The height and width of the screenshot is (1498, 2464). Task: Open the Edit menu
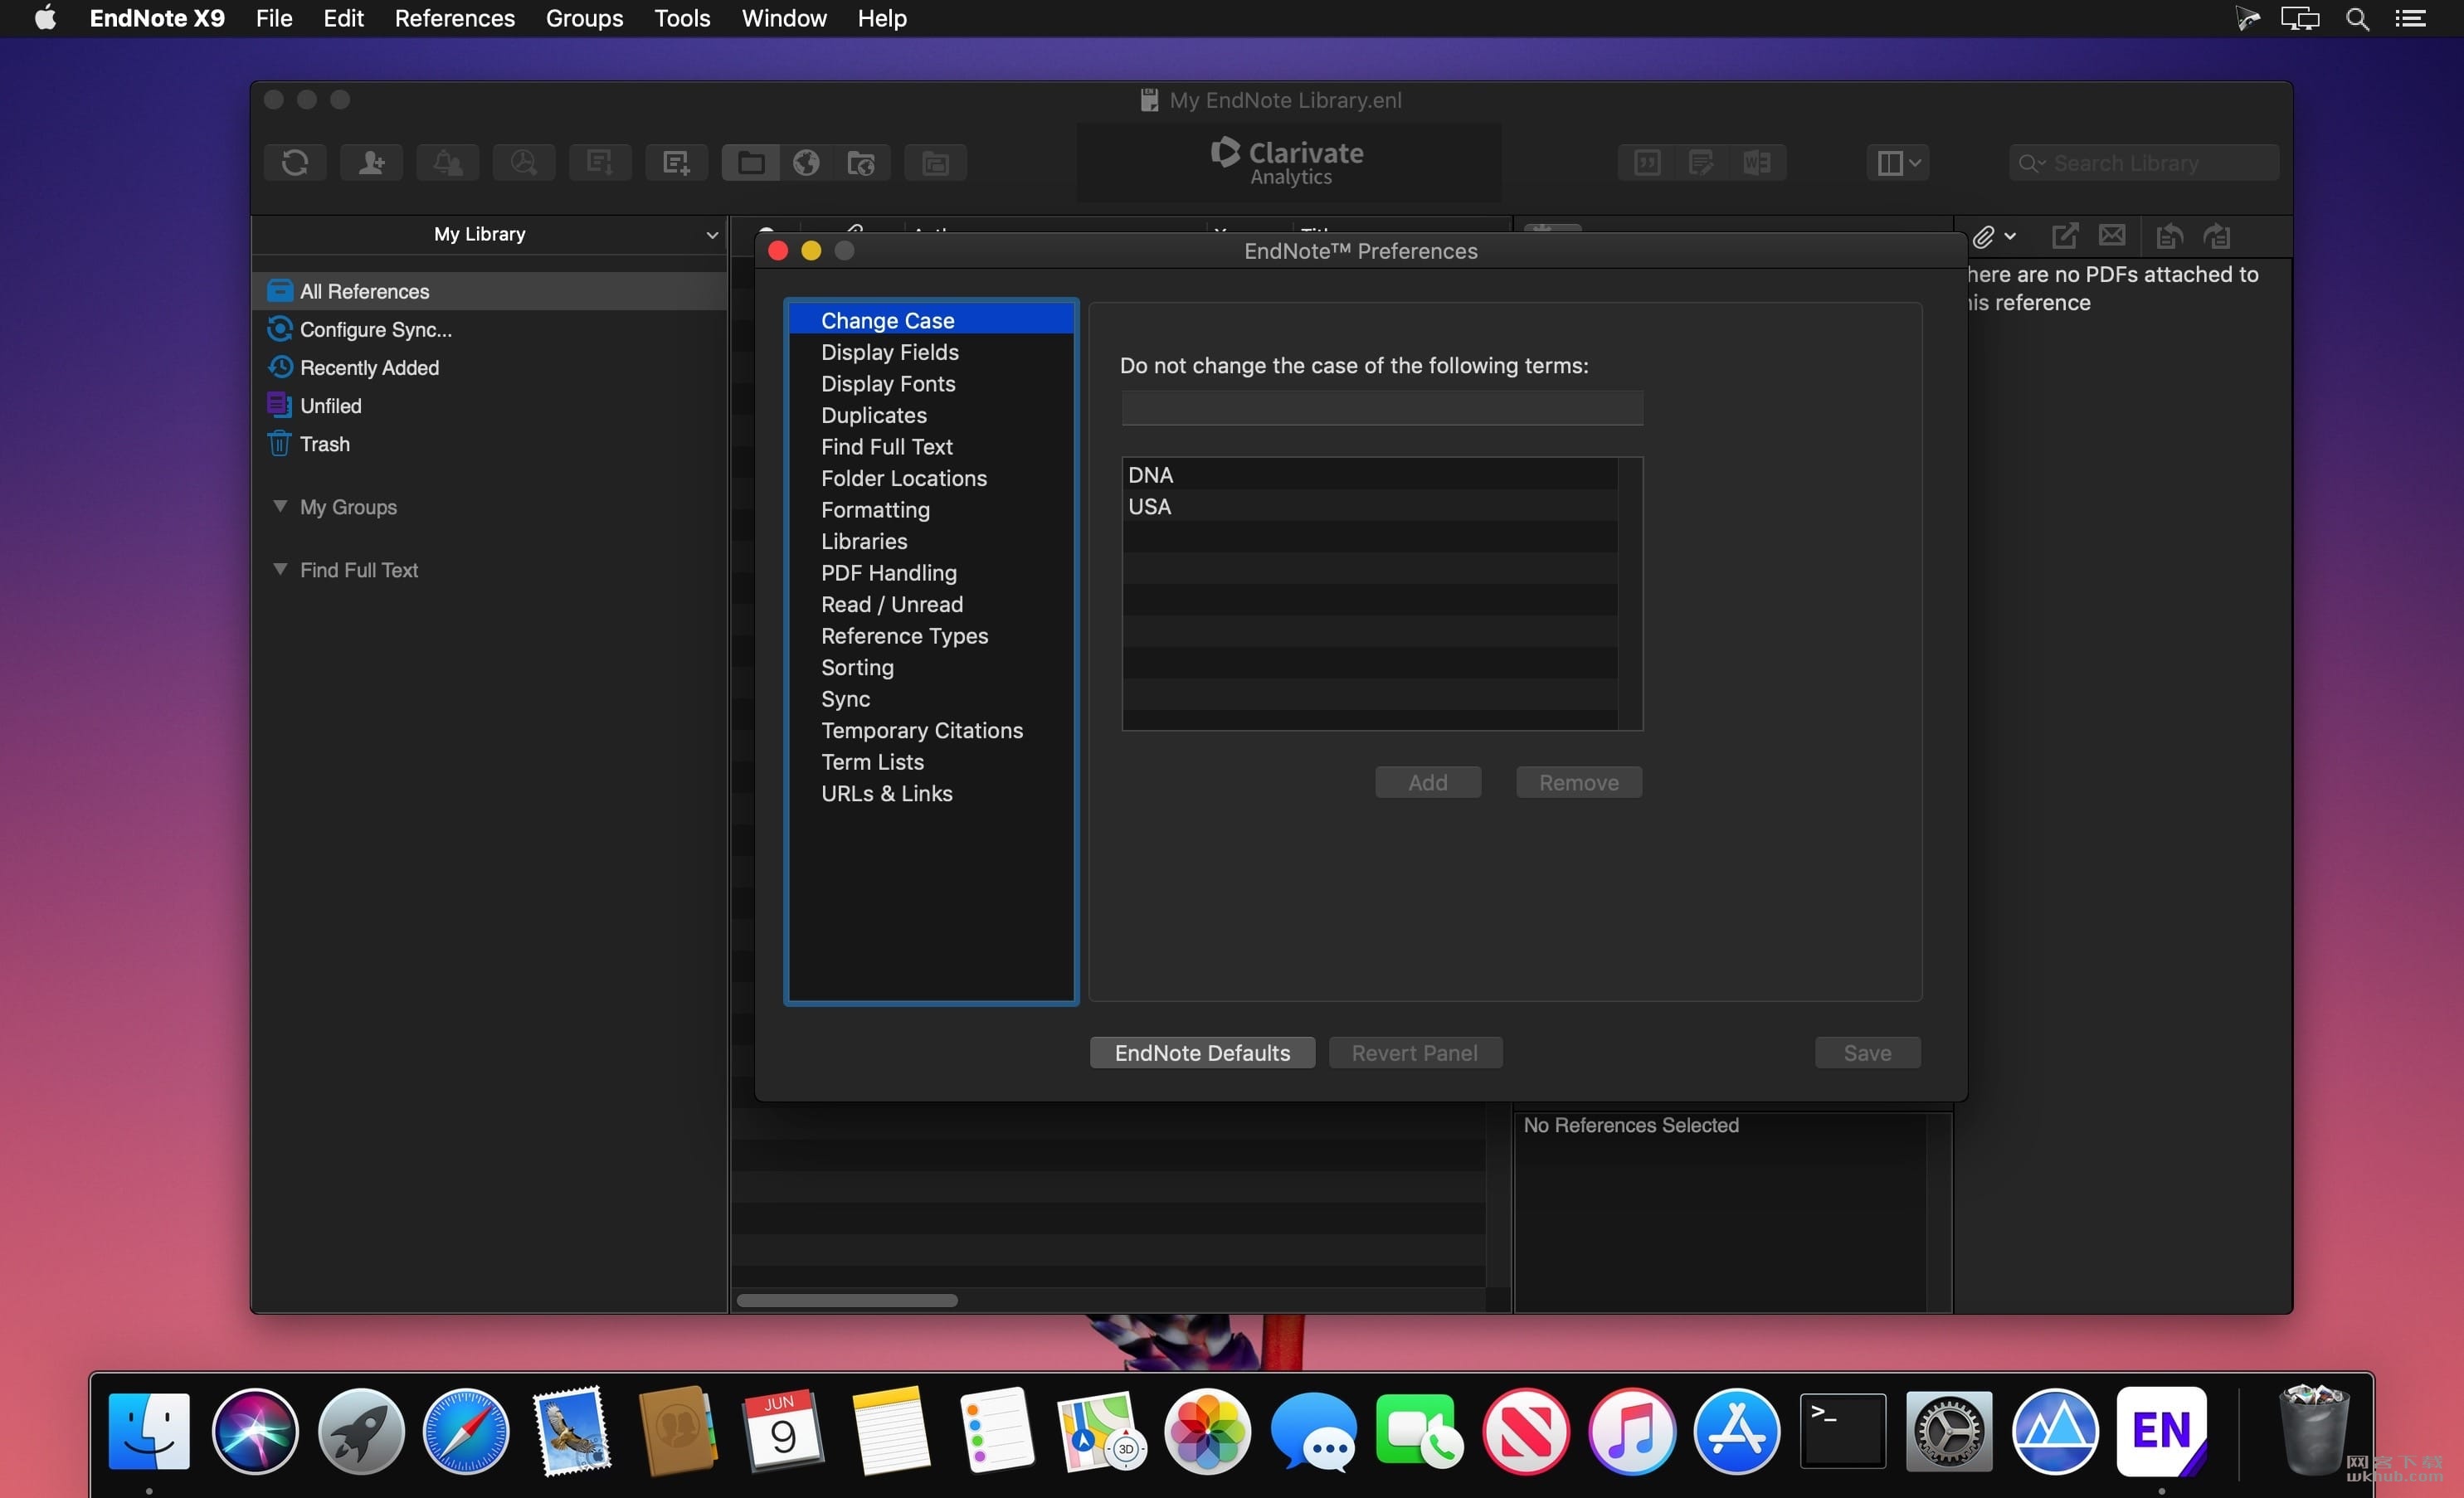[343, 18]
